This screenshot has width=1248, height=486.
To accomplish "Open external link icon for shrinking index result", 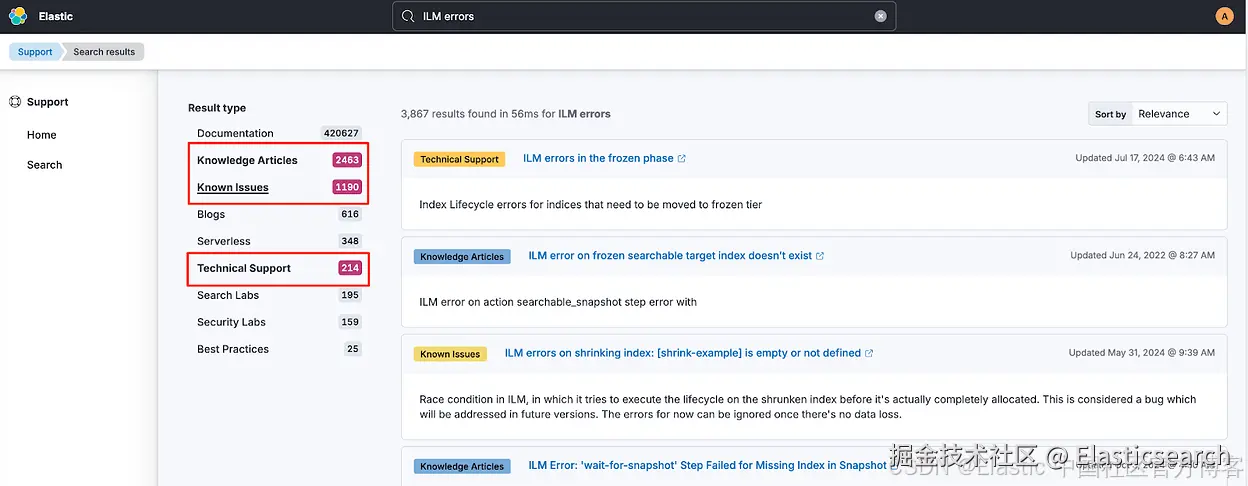I will pos(869,353).
